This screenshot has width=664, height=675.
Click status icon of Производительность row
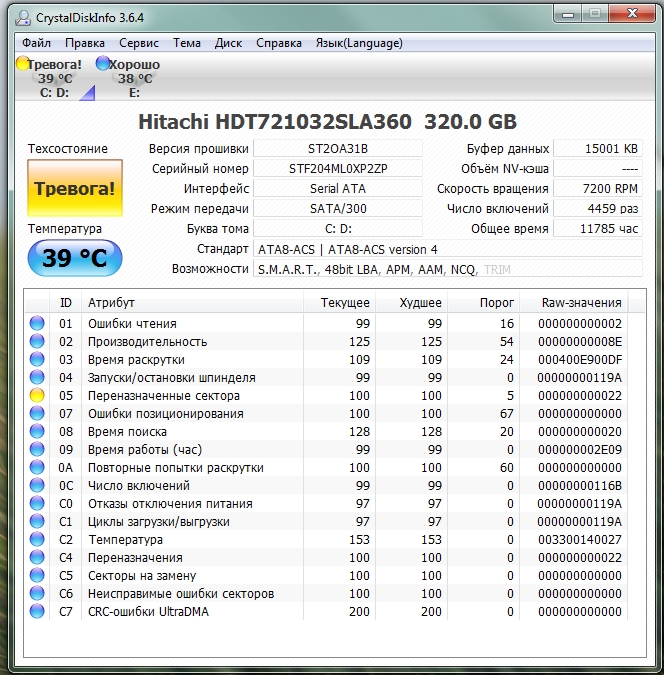[37, 341]
